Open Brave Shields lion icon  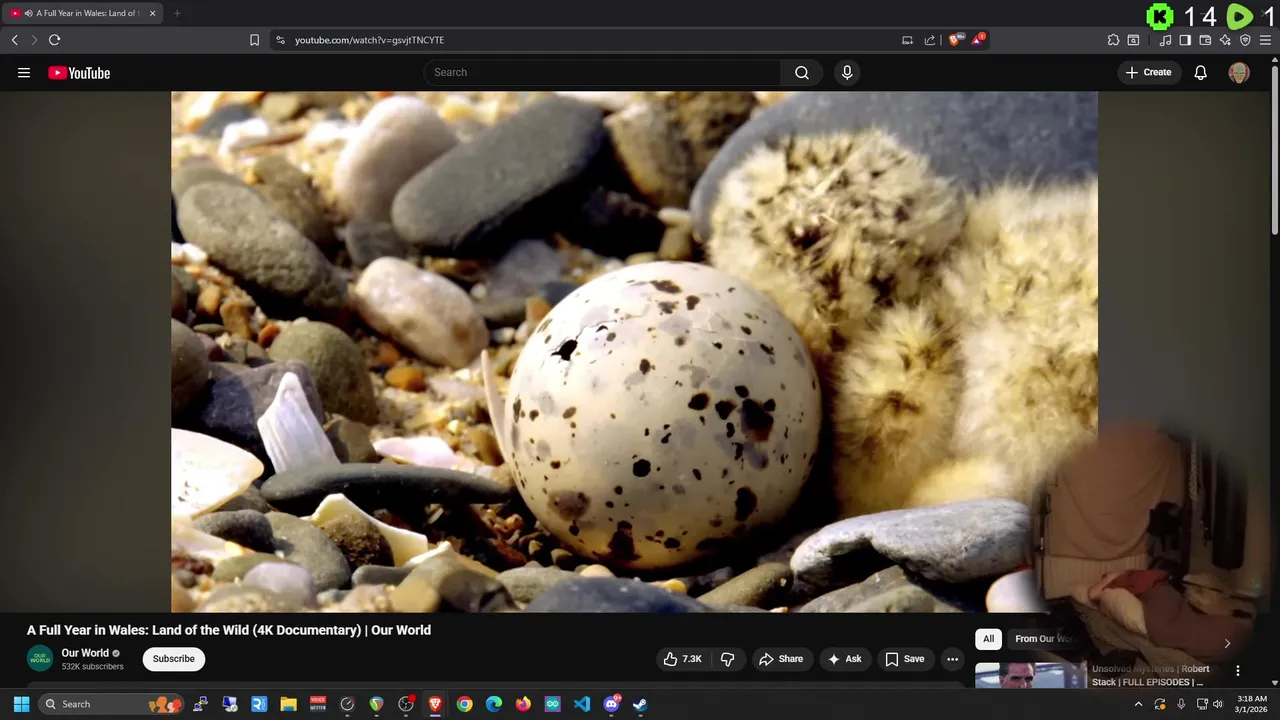click(956, 40)
